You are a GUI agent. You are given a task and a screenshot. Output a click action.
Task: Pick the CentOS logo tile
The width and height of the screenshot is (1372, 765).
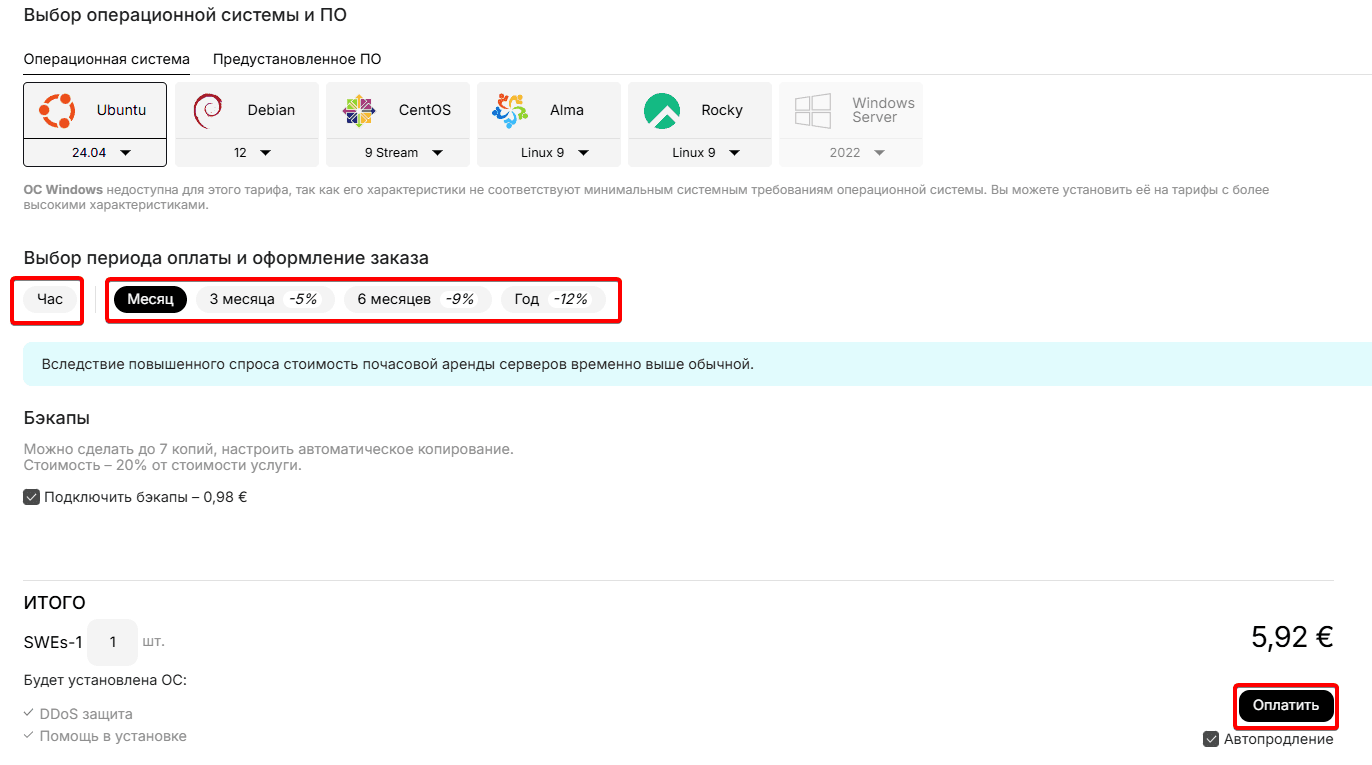click(359, 110)
